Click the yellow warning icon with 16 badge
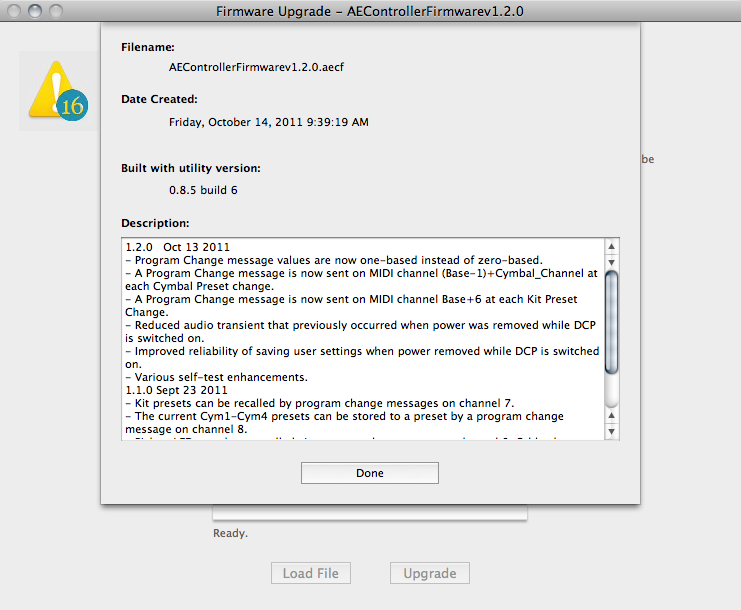This screenshot has height=610, width=741. tap(58, 92)
